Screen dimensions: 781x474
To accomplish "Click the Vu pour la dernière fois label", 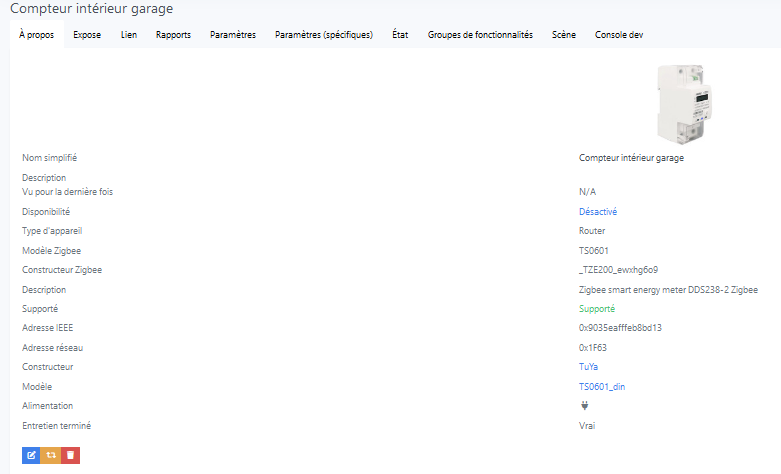I will click(67, 192).
